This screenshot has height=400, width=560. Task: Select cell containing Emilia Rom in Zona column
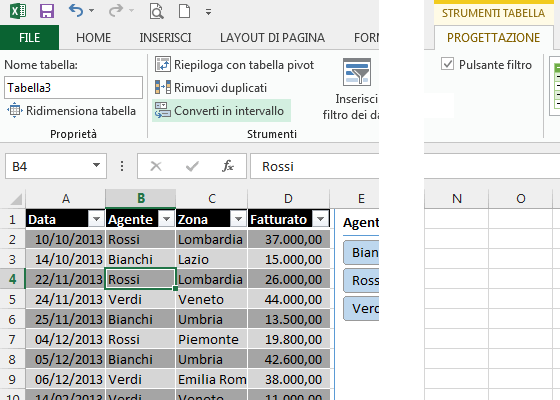211,379
